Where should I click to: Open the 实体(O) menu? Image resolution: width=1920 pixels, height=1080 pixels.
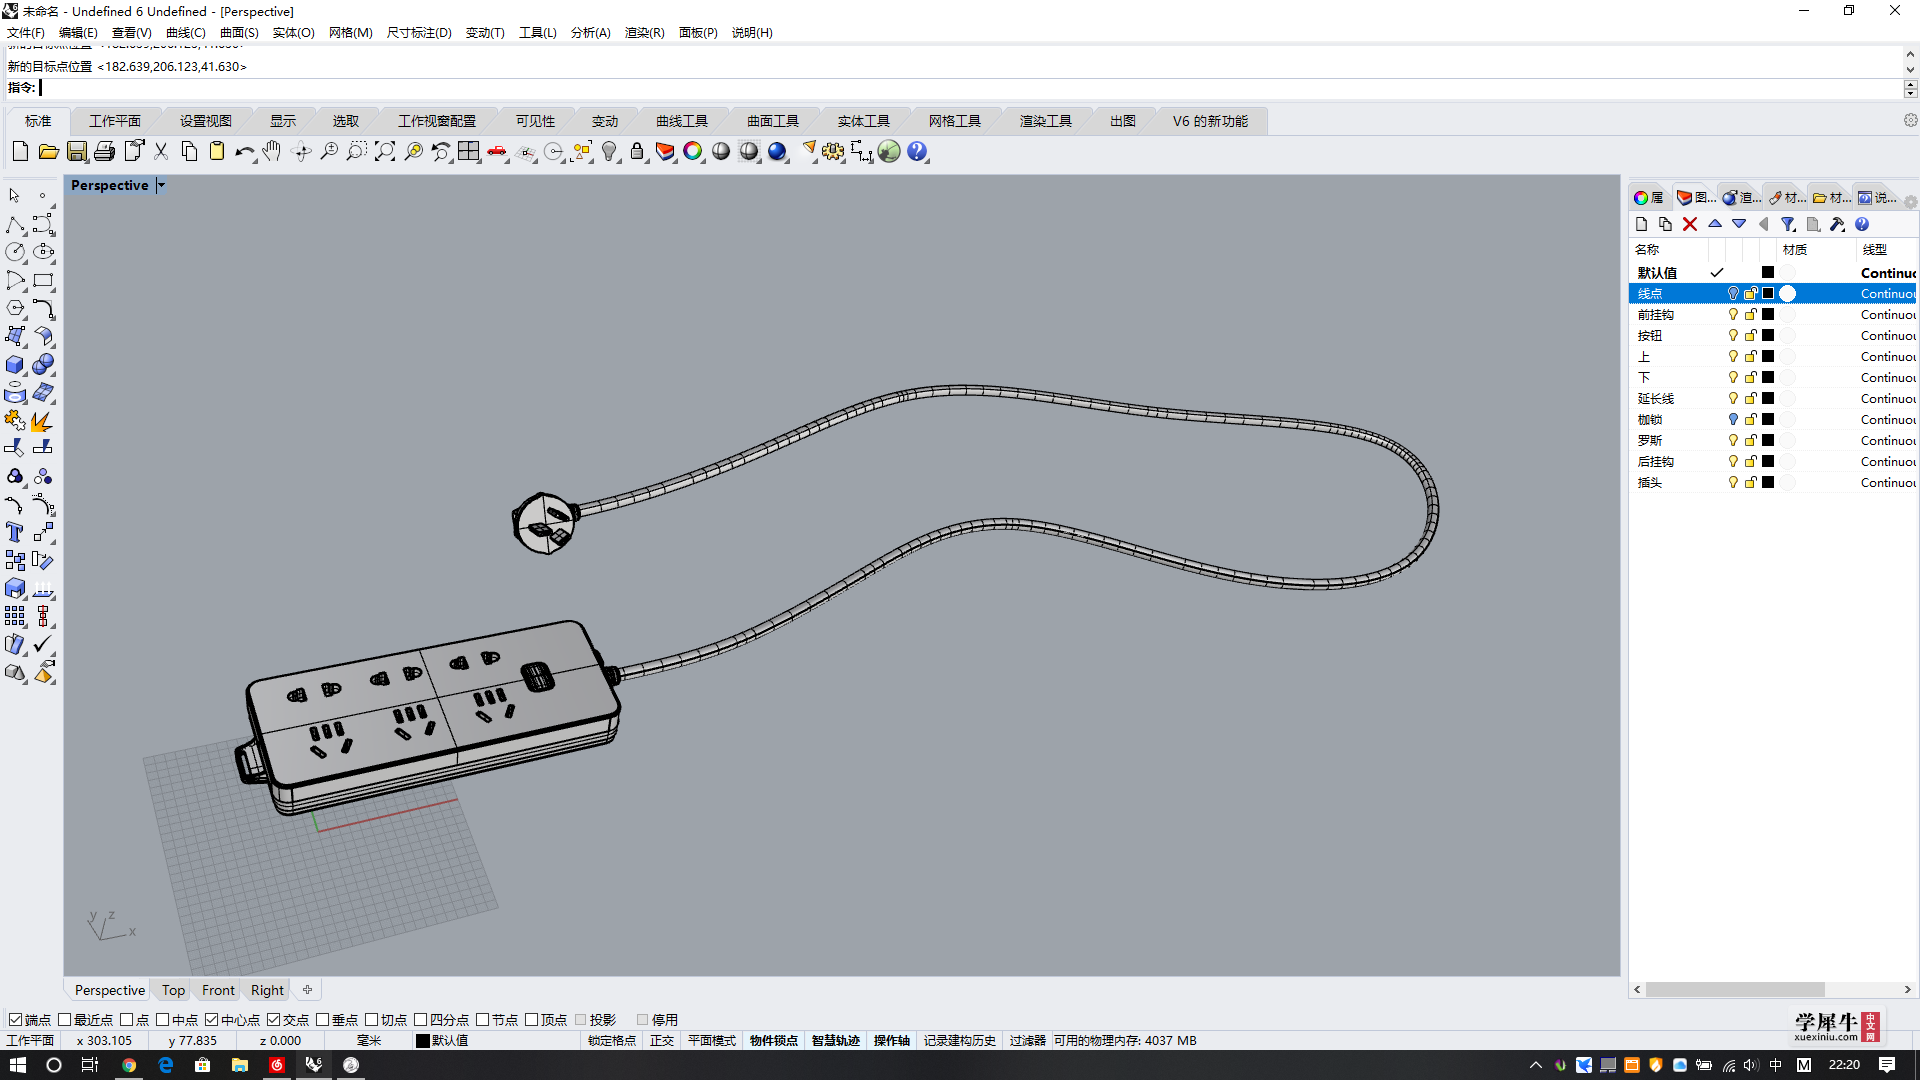(x=293, y=33)
